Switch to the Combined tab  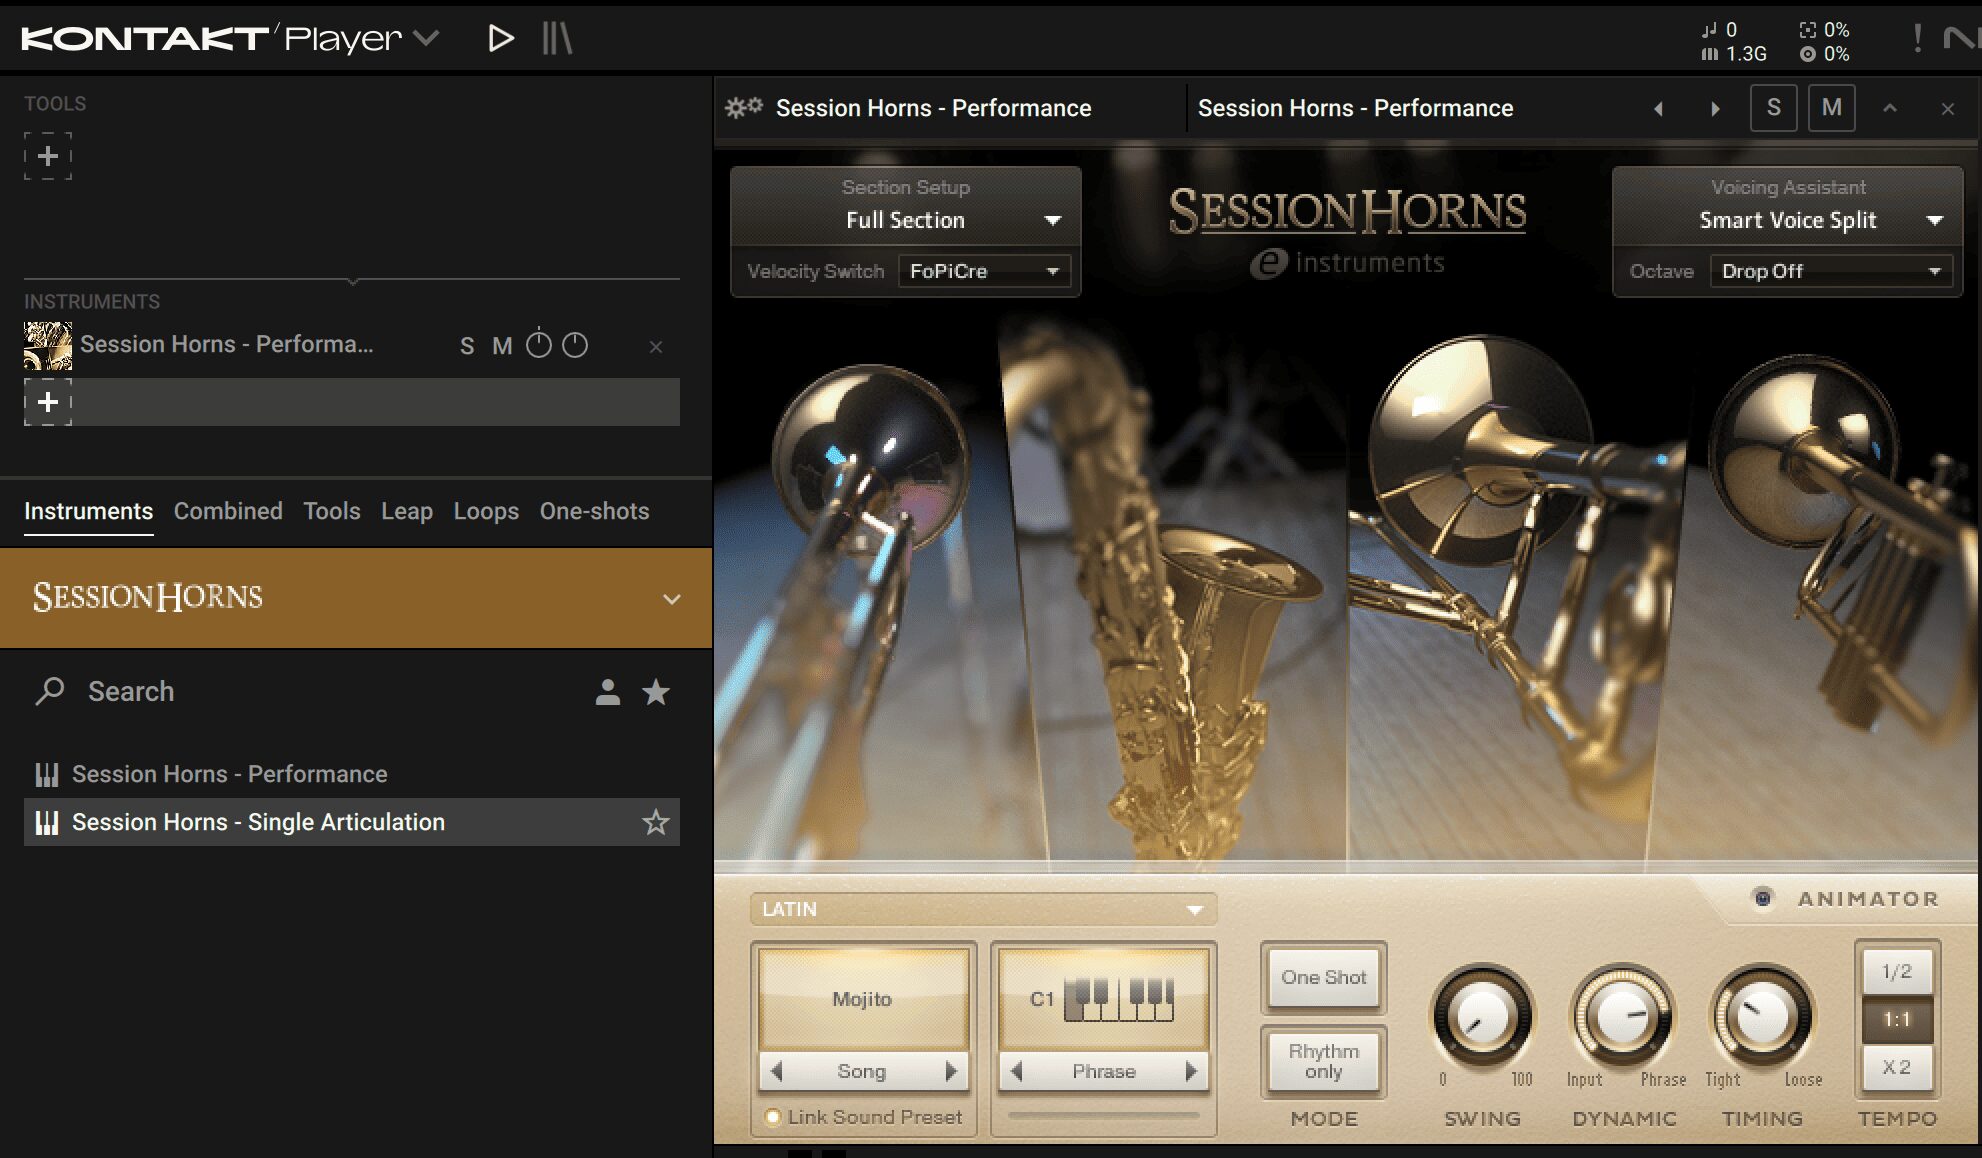228,511
